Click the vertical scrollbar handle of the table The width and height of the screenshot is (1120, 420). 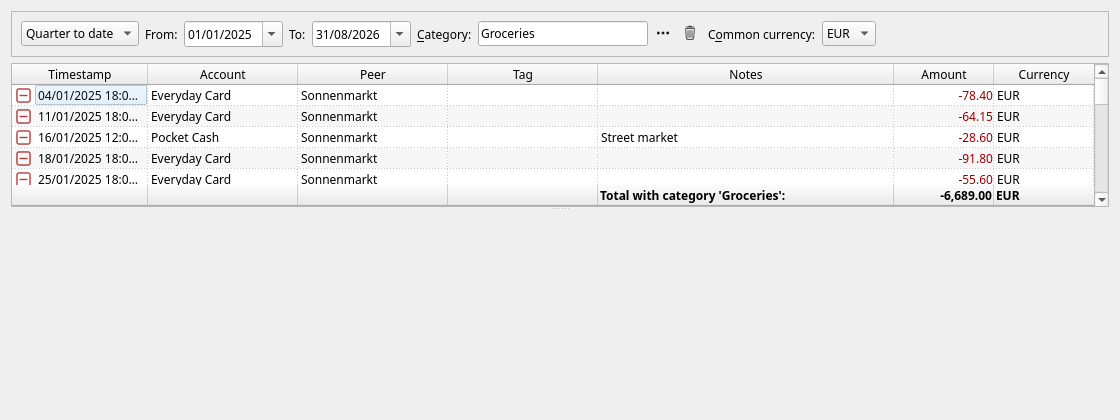pyautogui.click(x=1101, y=91)
